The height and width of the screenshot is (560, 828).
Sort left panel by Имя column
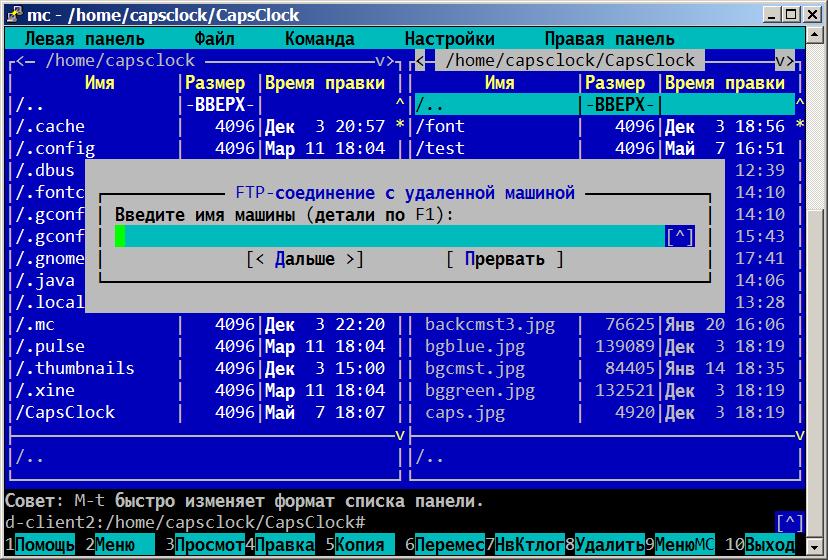click(99, 83)
